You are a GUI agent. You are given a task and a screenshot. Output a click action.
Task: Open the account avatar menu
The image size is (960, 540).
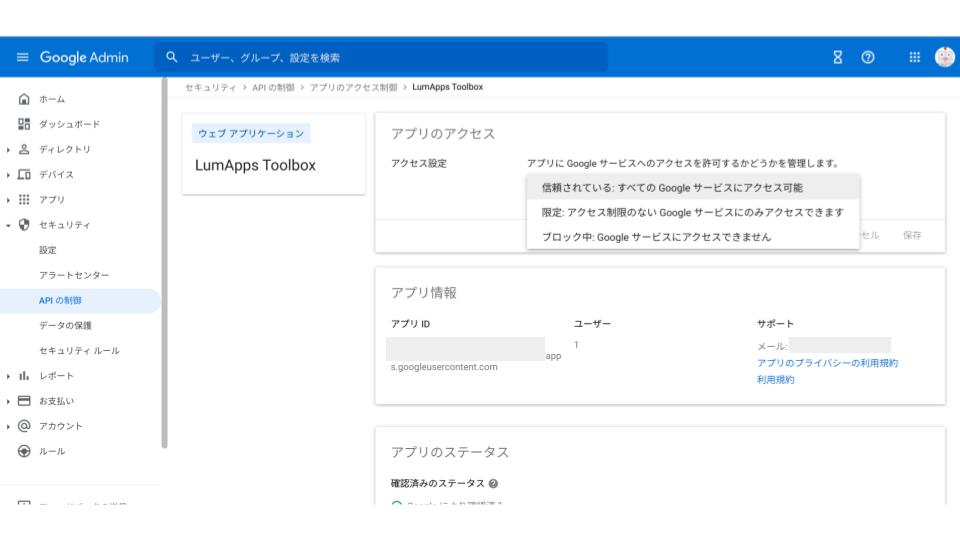(945, 57)
